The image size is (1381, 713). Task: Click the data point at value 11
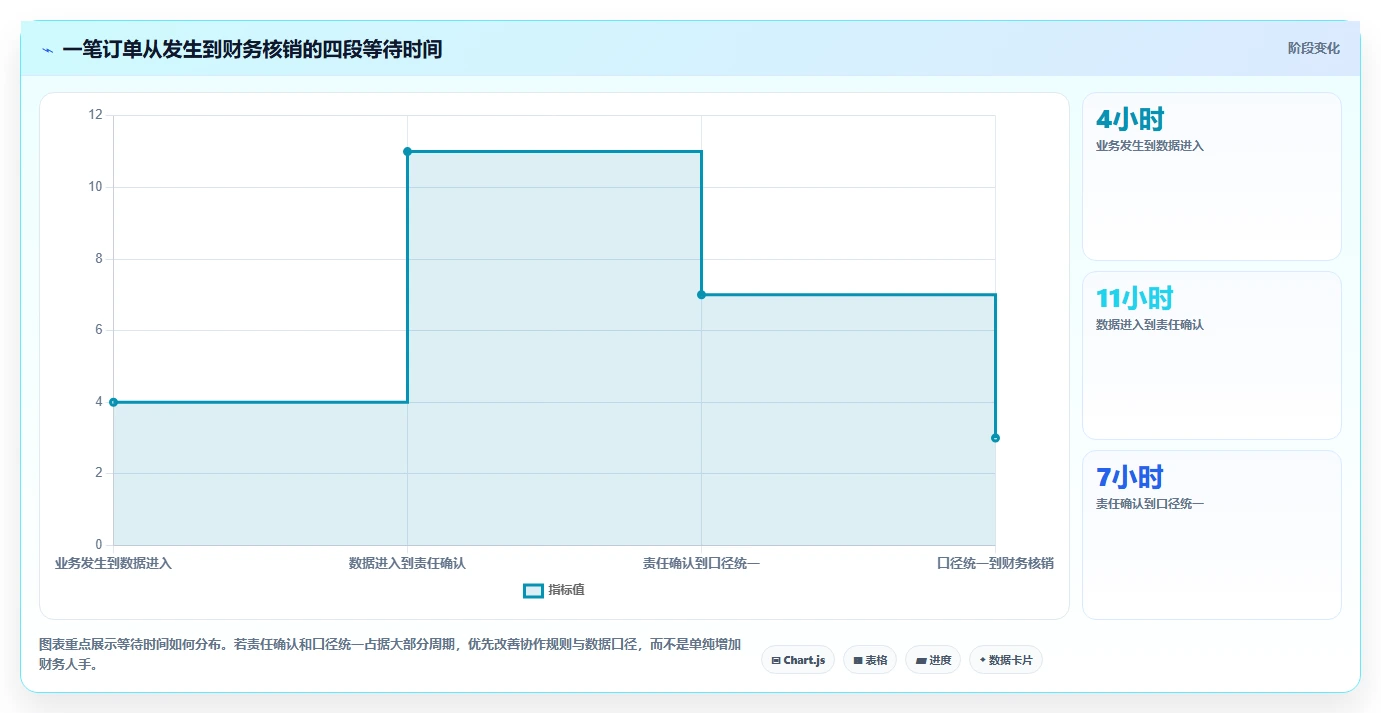pos(407,151)
